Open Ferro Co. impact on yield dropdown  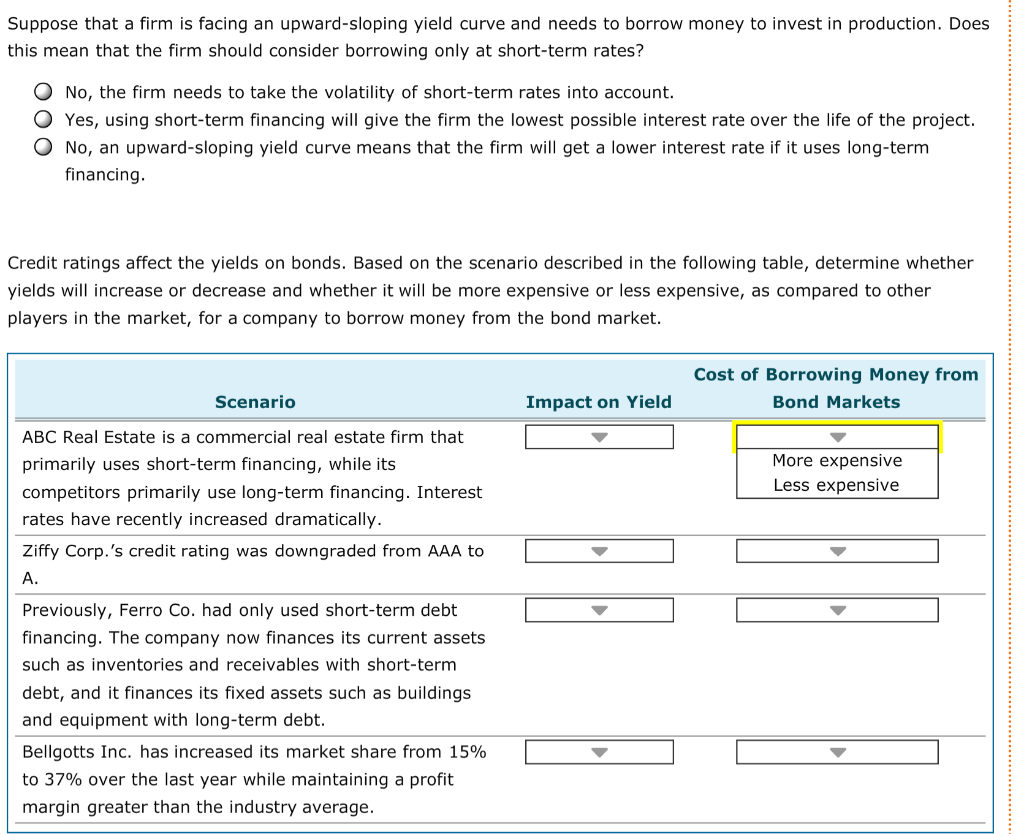click(598, 609)
